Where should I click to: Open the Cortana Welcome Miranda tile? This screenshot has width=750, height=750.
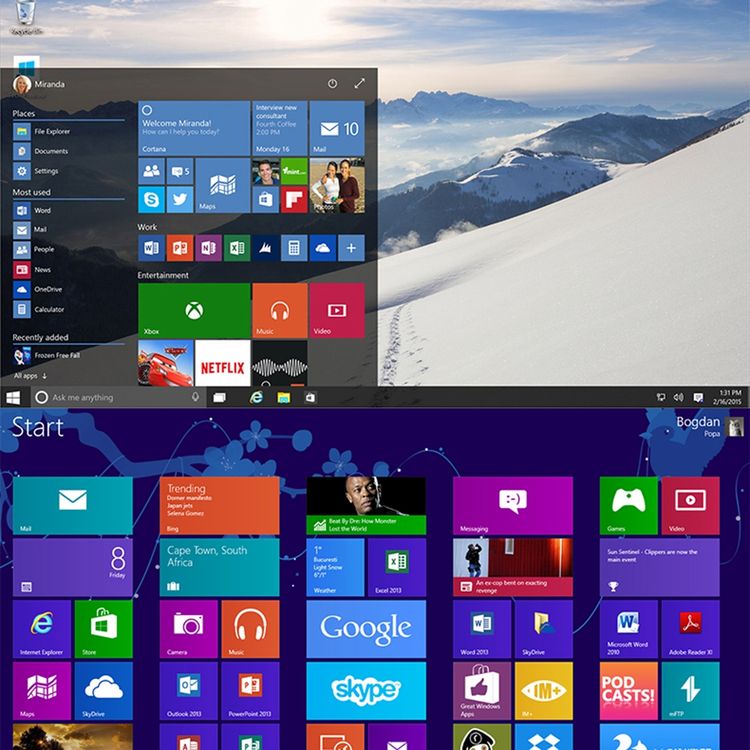[x=194, y=128]
